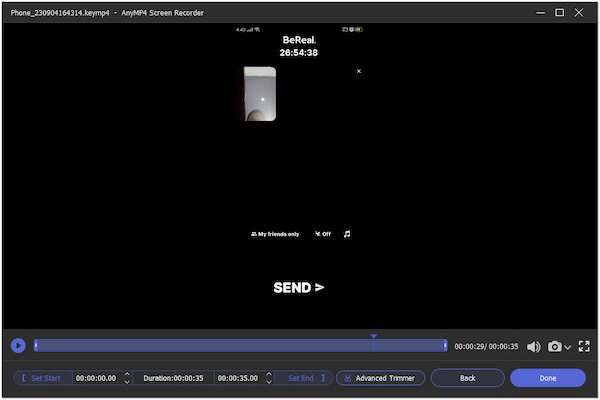Screen dimensions: 600x400
Task: Maximize the AnyMP4 Screen Recorder window
Action: (x=559, y=13)
